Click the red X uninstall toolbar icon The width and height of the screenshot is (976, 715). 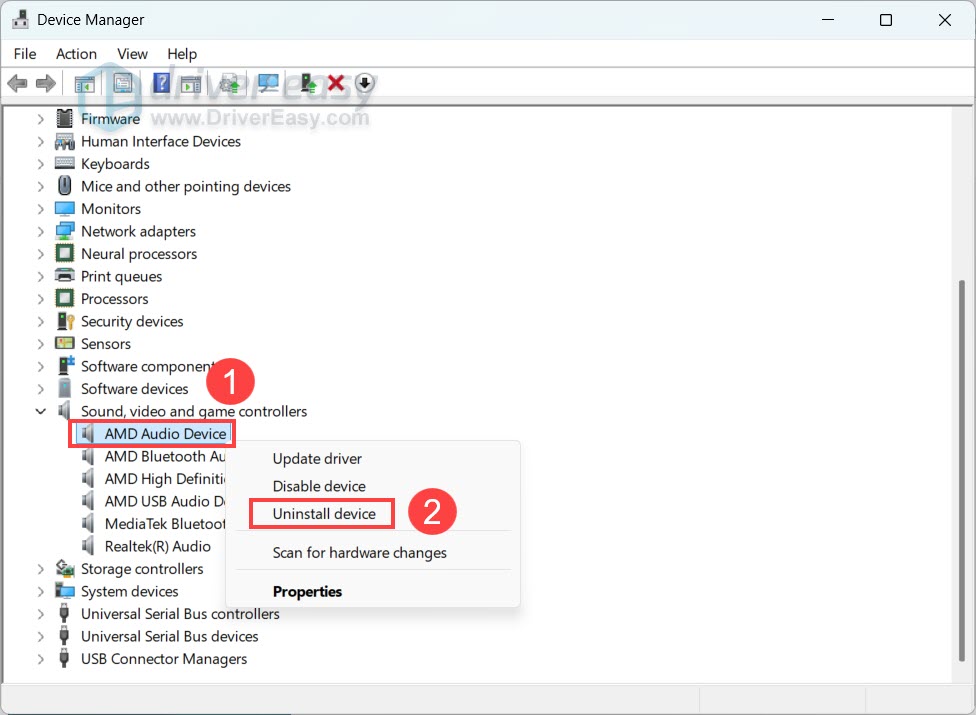(336, 83)
